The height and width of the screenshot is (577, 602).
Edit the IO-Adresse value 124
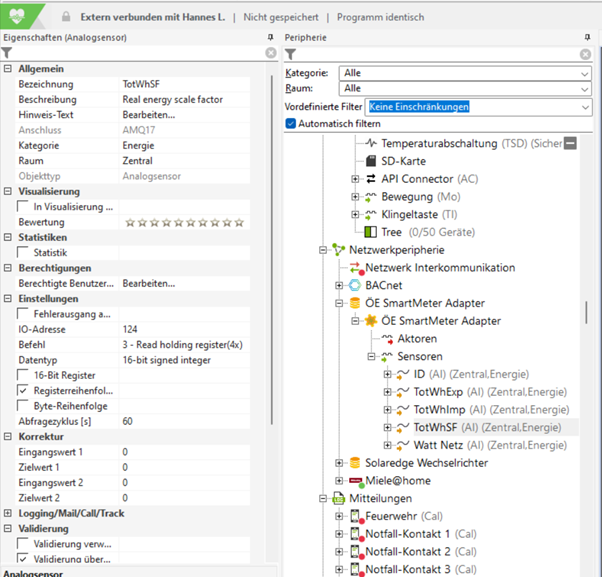click(184, 329)
